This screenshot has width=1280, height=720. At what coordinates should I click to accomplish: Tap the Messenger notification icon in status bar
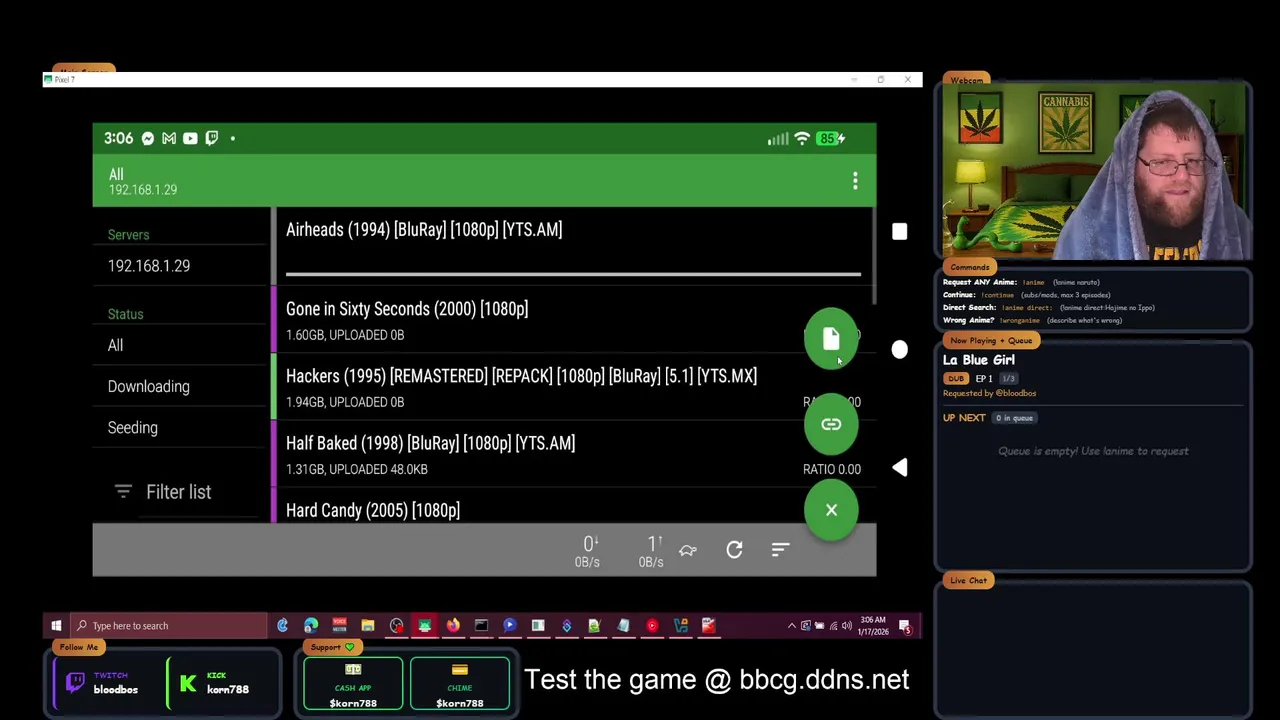pyautogui.click(x=148, y=138)
